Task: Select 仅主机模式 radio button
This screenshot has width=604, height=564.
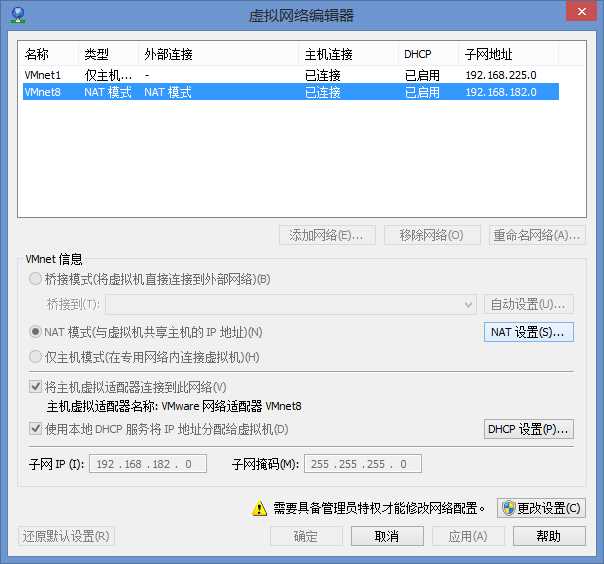Action: coord(35,357)
